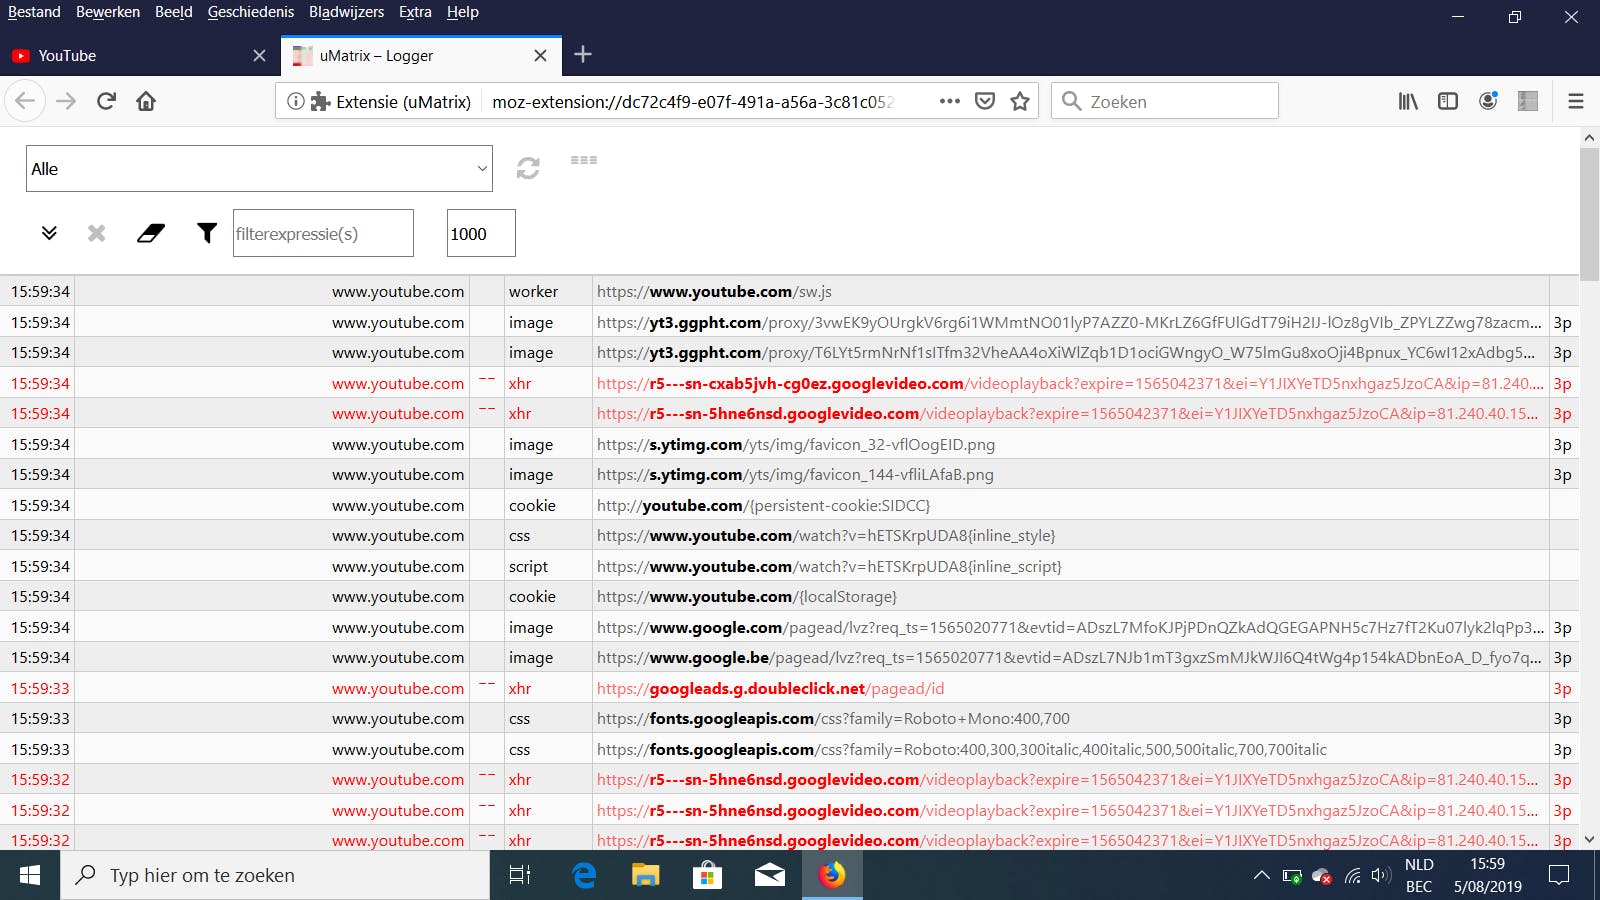Open the Microsoft Store from the taskbar

[707, 875]
